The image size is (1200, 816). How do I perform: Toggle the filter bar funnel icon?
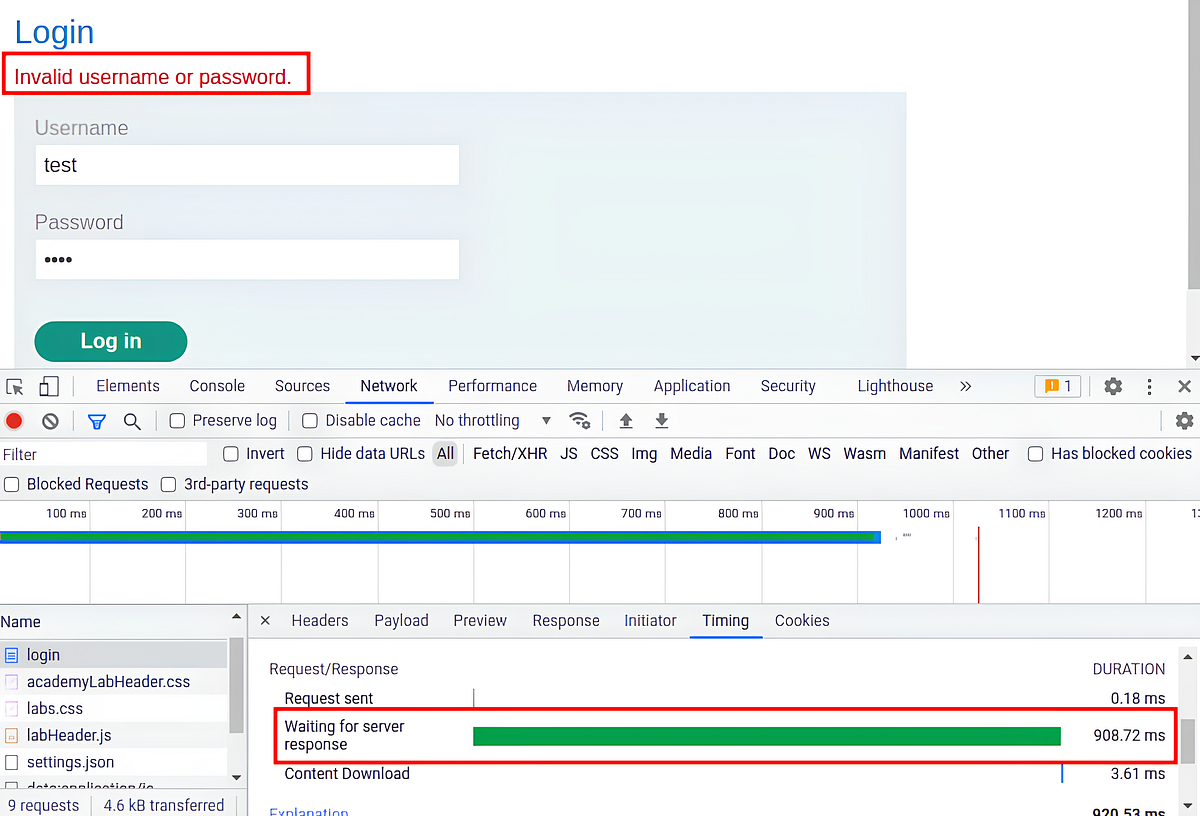point(96,421)
